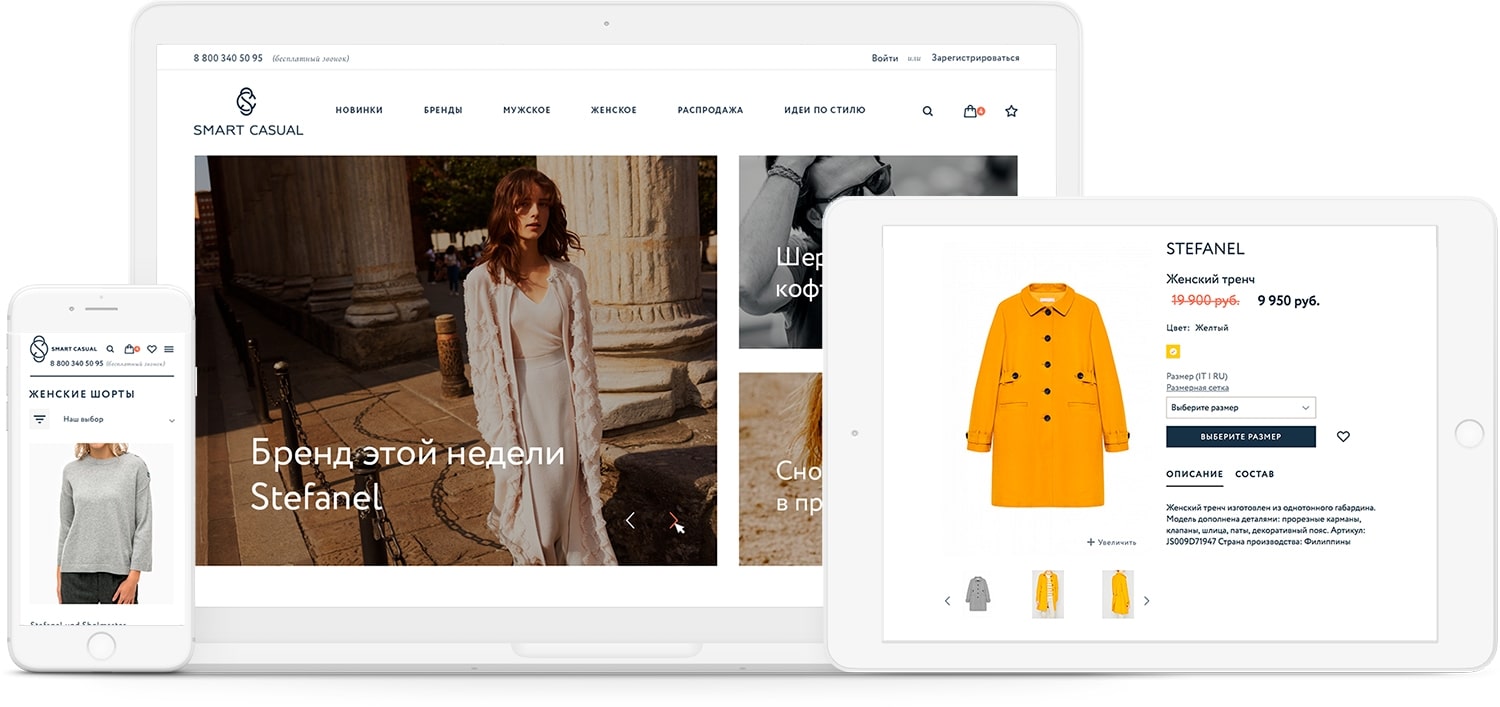Image resolution: width=1500 pixels, height=707 pixels.
Task: Click phone number 8 800 340 50 95 on laptop
Action: pos(228,58)
